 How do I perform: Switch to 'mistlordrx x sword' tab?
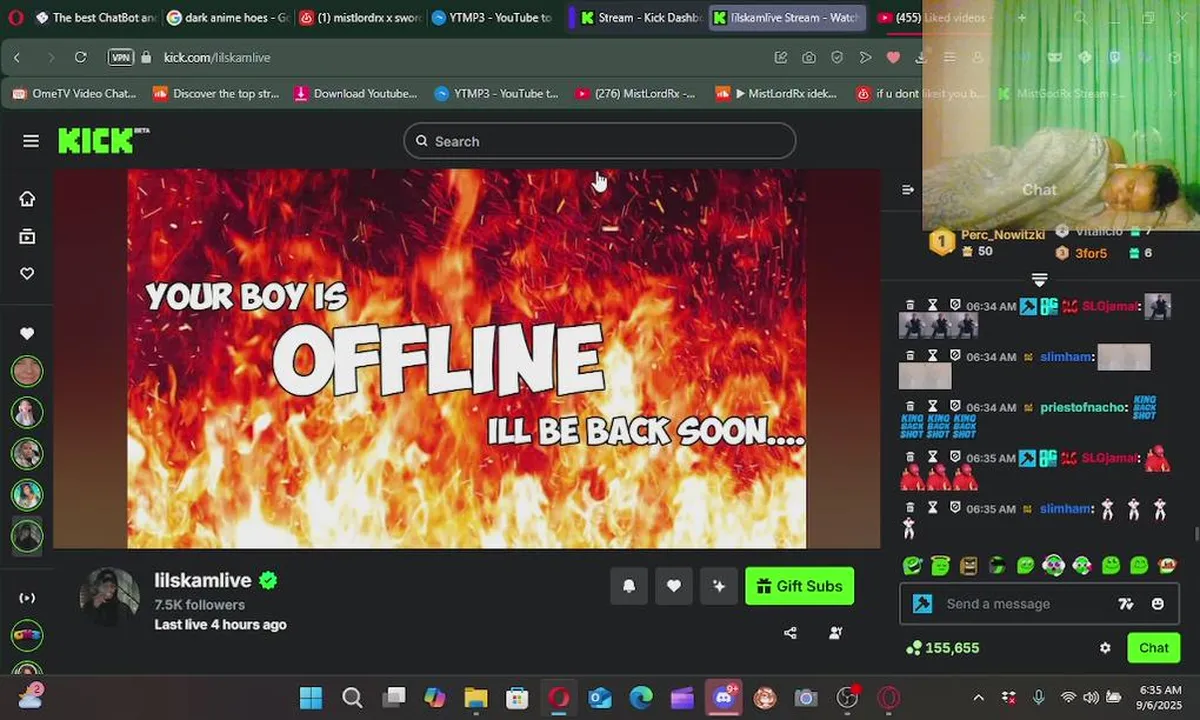pyautogui.click(x=360, y=18)
